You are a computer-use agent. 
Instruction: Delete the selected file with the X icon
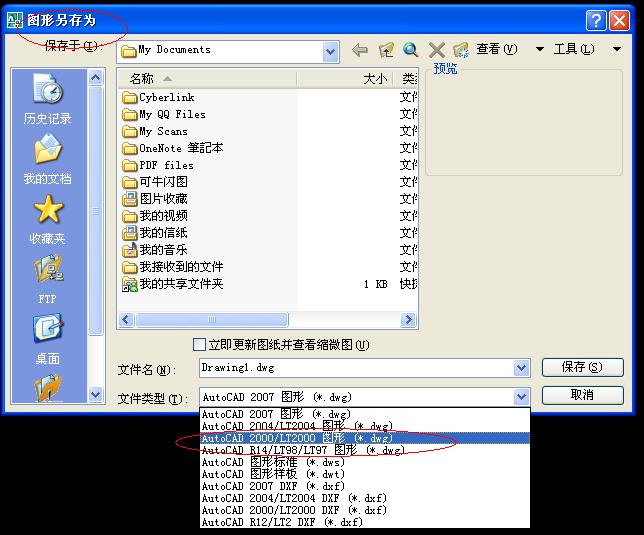[437, 50]
